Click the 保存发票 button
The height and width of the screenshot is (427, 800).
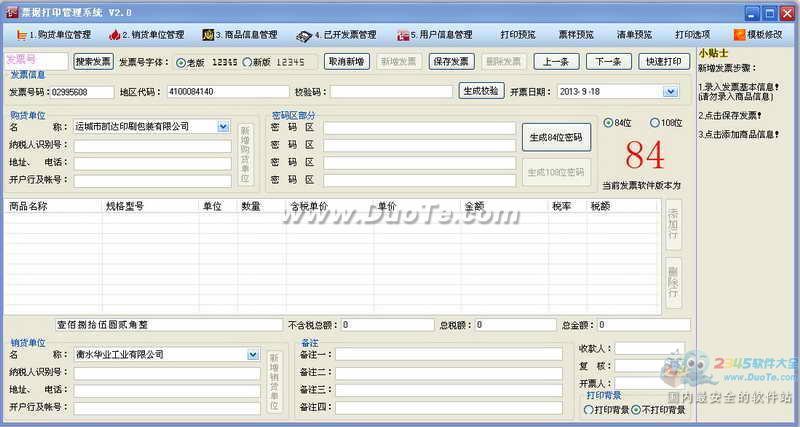tap(452, 62)
